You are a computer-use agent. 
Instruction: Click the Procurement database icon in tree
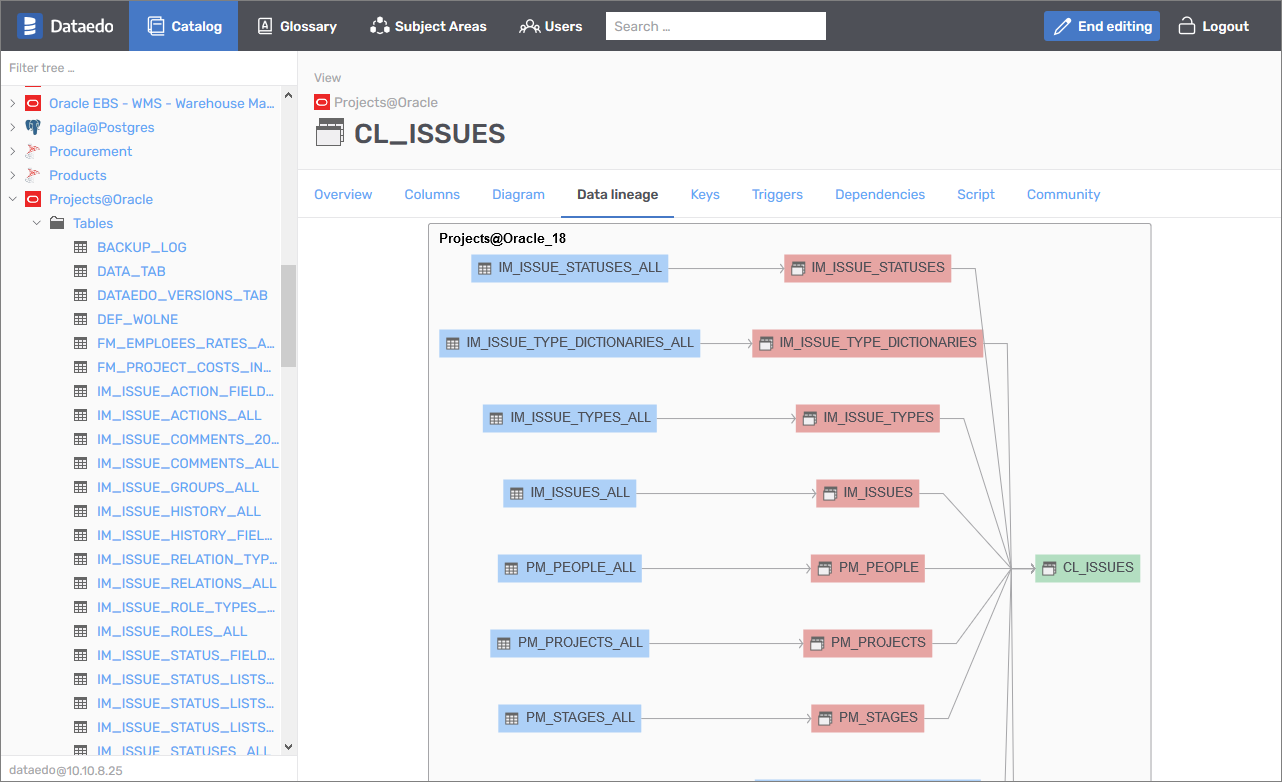click(x=33, y=152)
